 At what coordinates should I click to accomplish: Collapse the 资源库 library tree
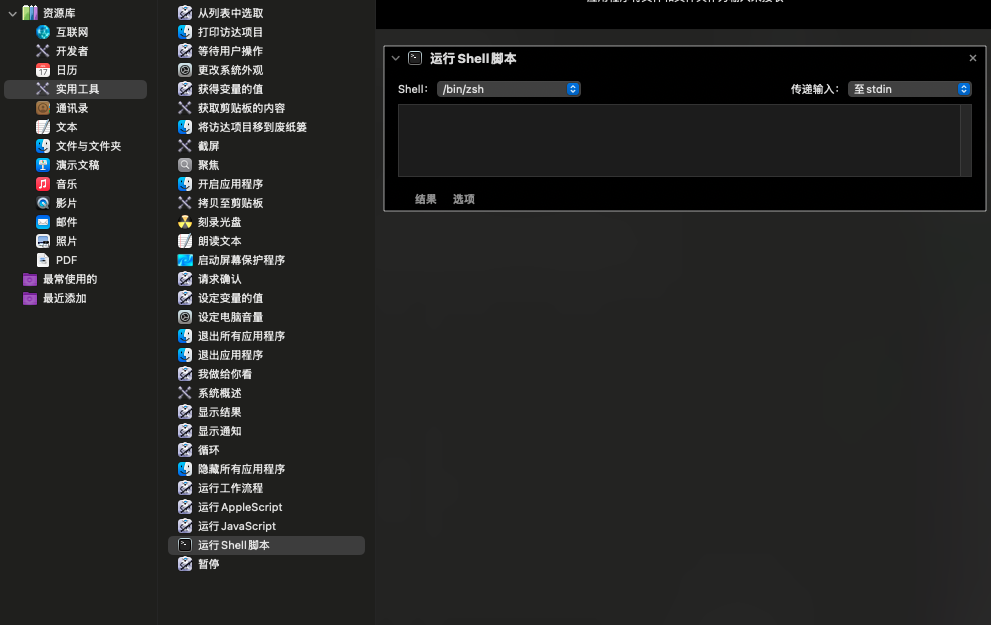12,13
